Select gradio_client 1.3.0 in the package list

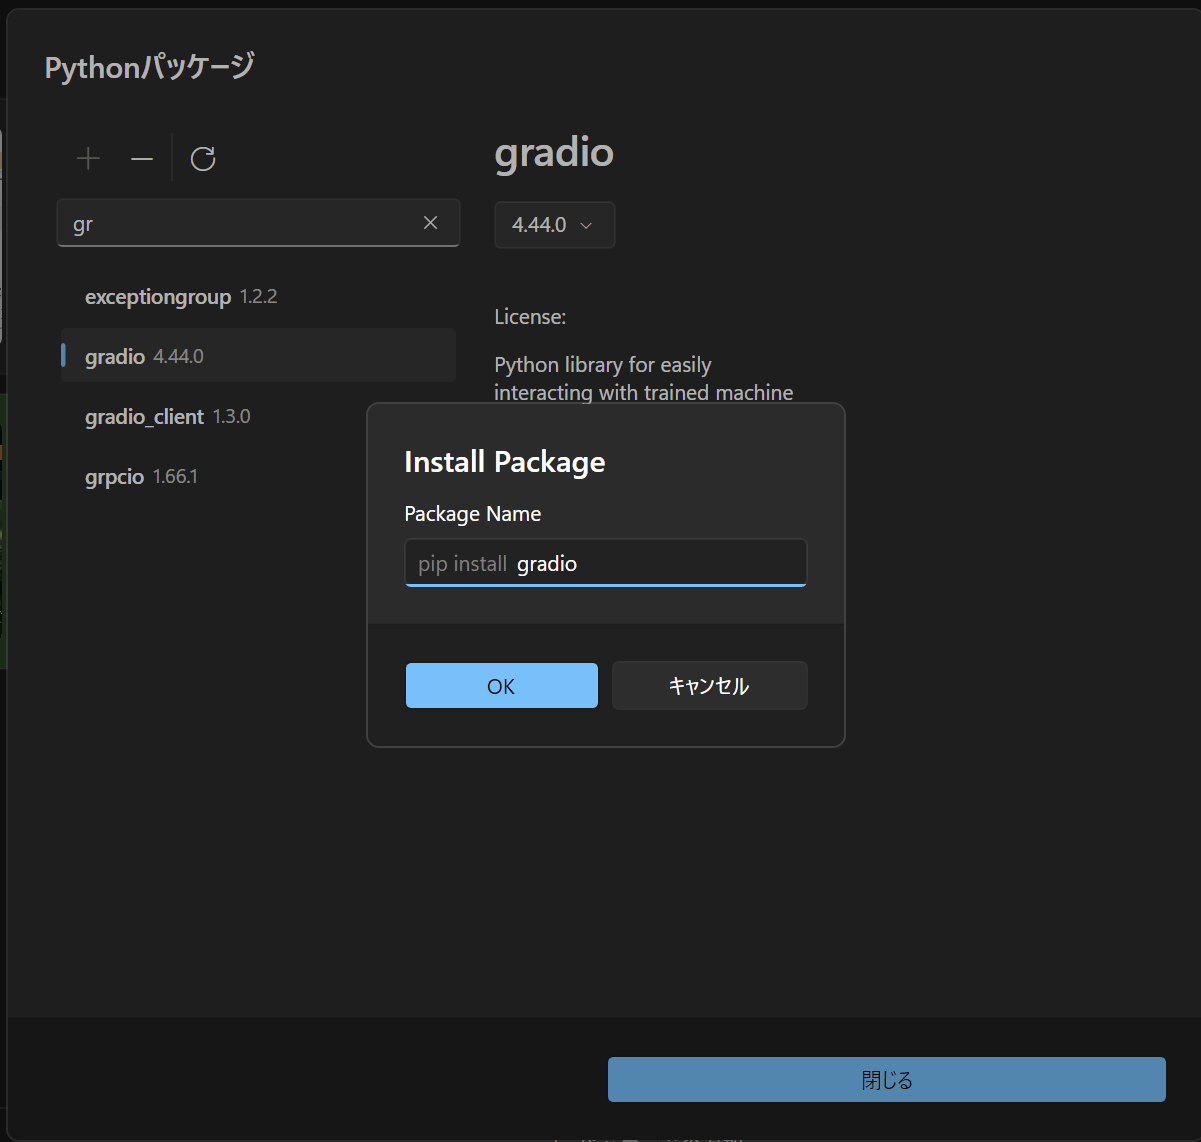[167, 417]
